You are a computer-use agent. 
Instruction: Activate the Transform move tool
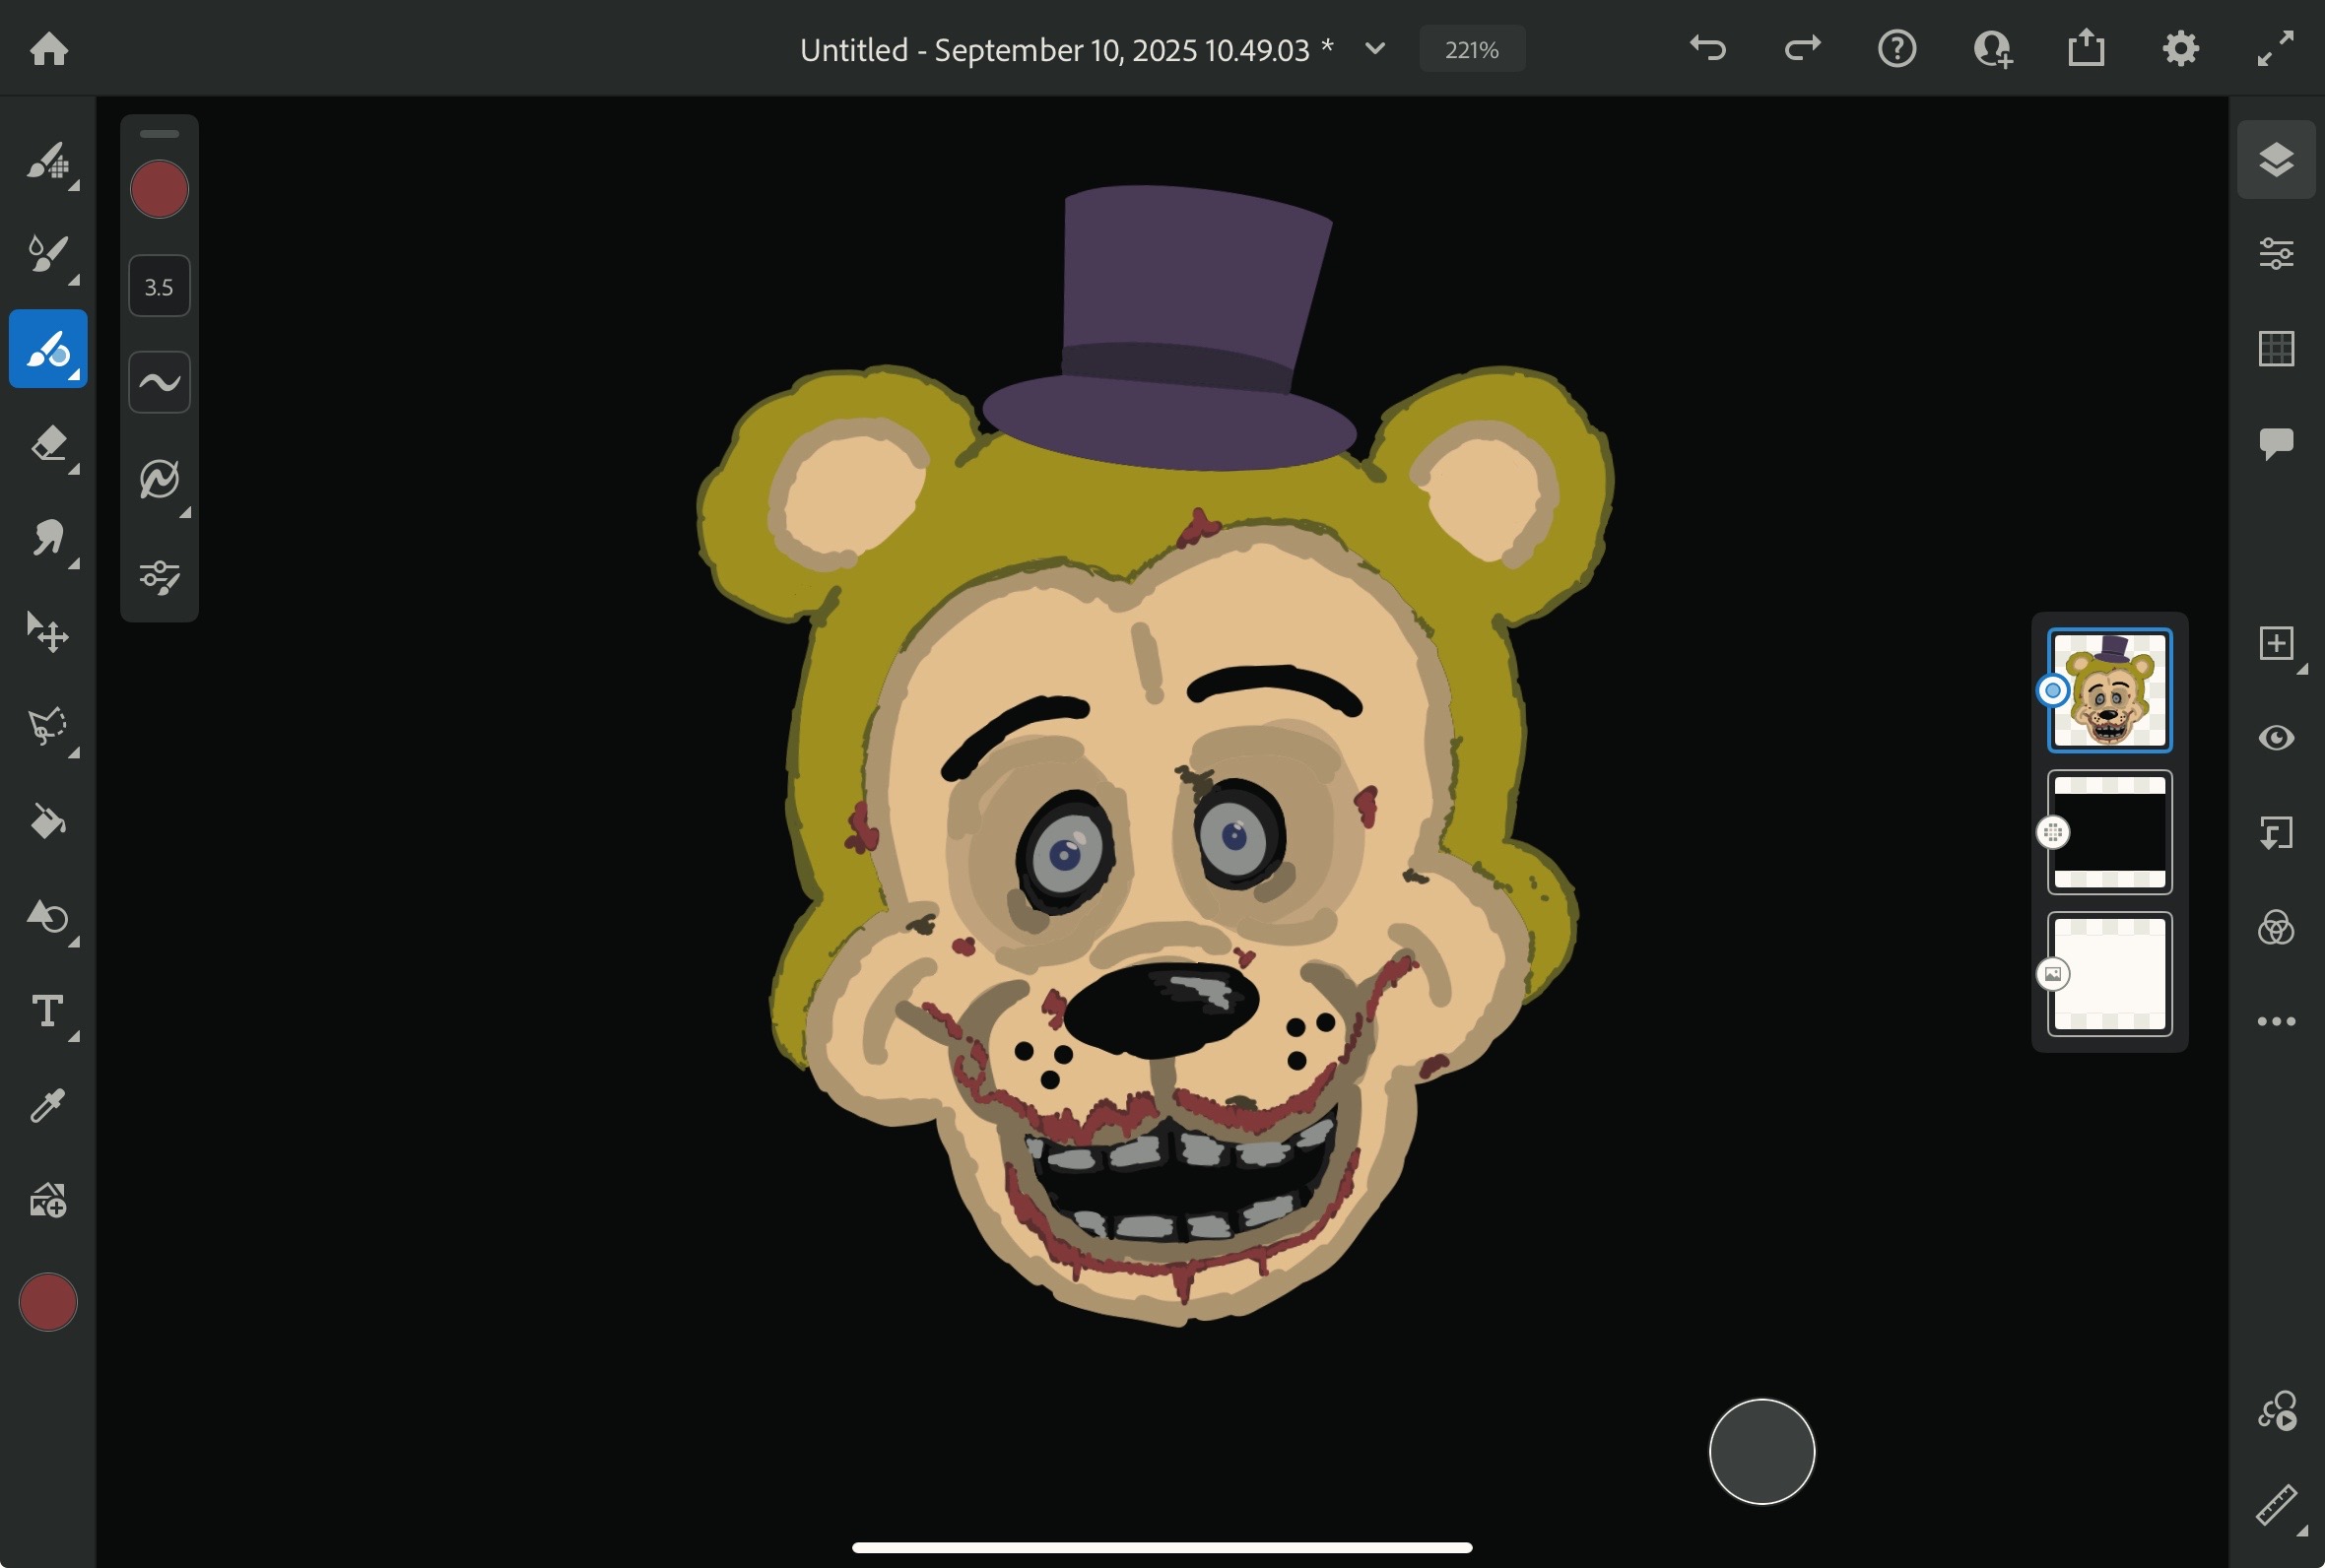pyautogui.click(x=48, y=632)
